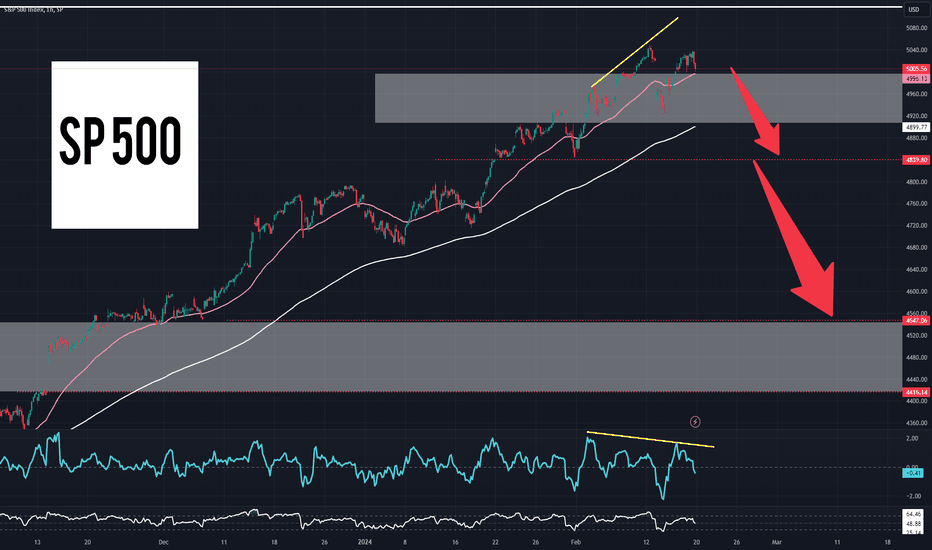Click the 5040.00 price scale tick
Screen dimensions: 932x550
tap(917, 50)
